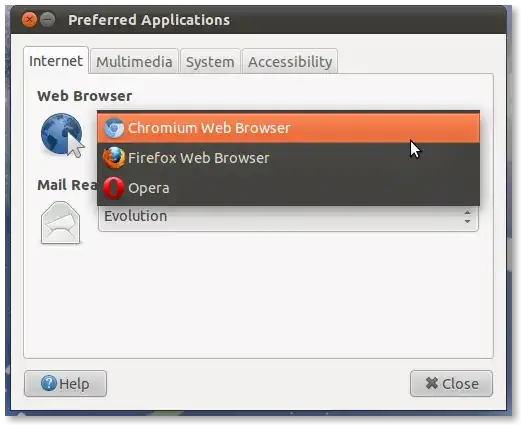
Task: Click the blue question mark Help icon
Action: pos(49,383)
